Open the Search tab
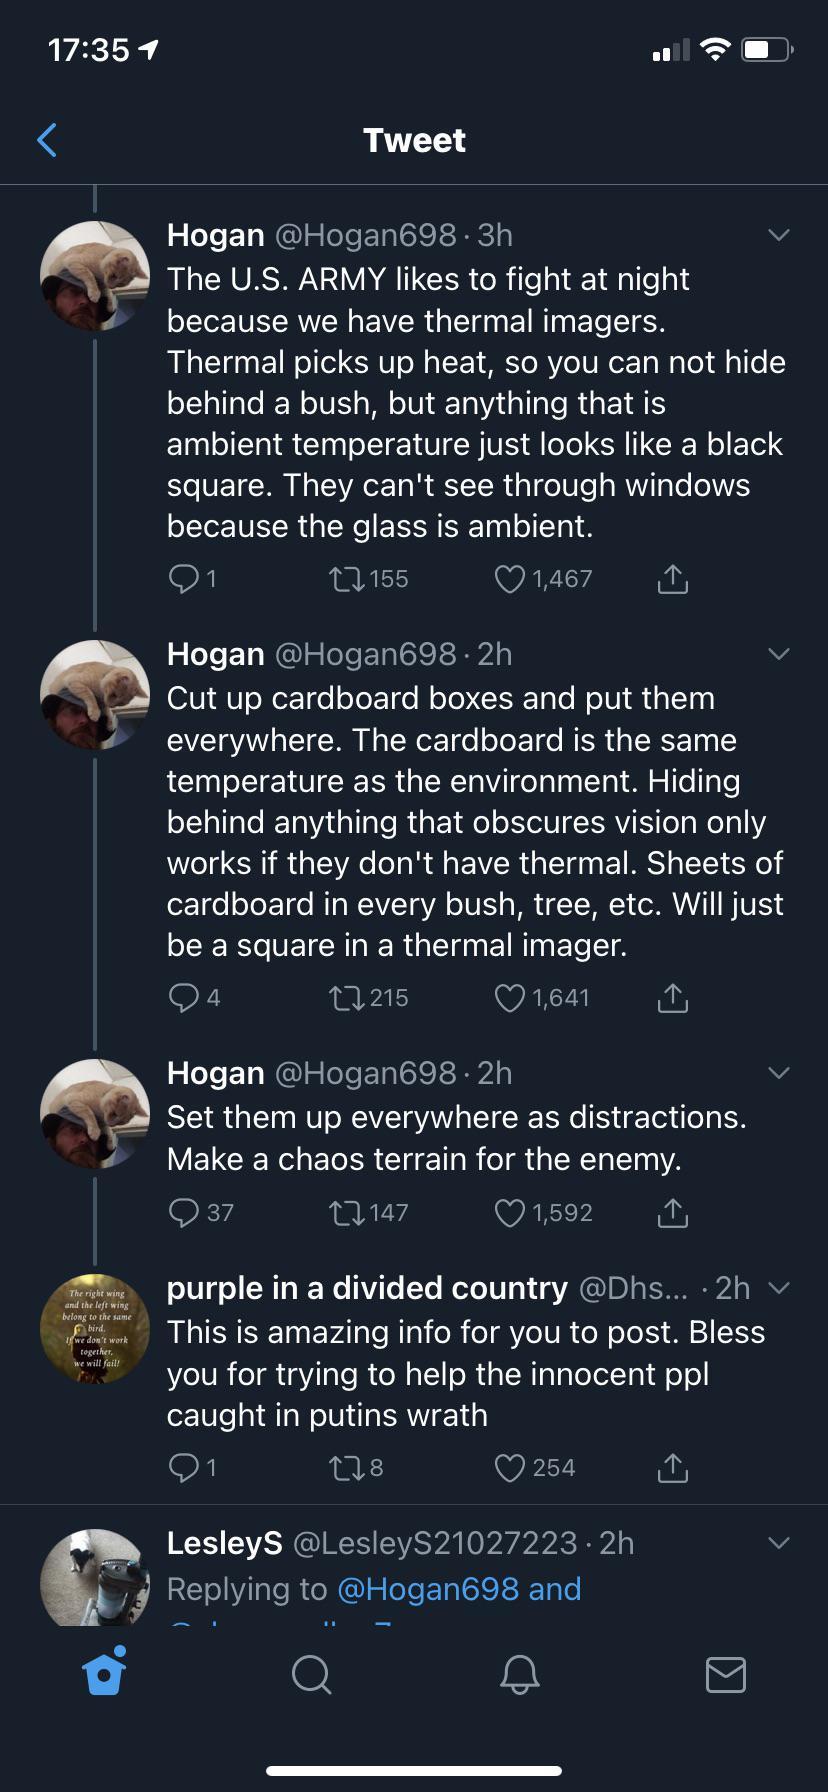This screenshot has width=828, height=1792. 311,1676
